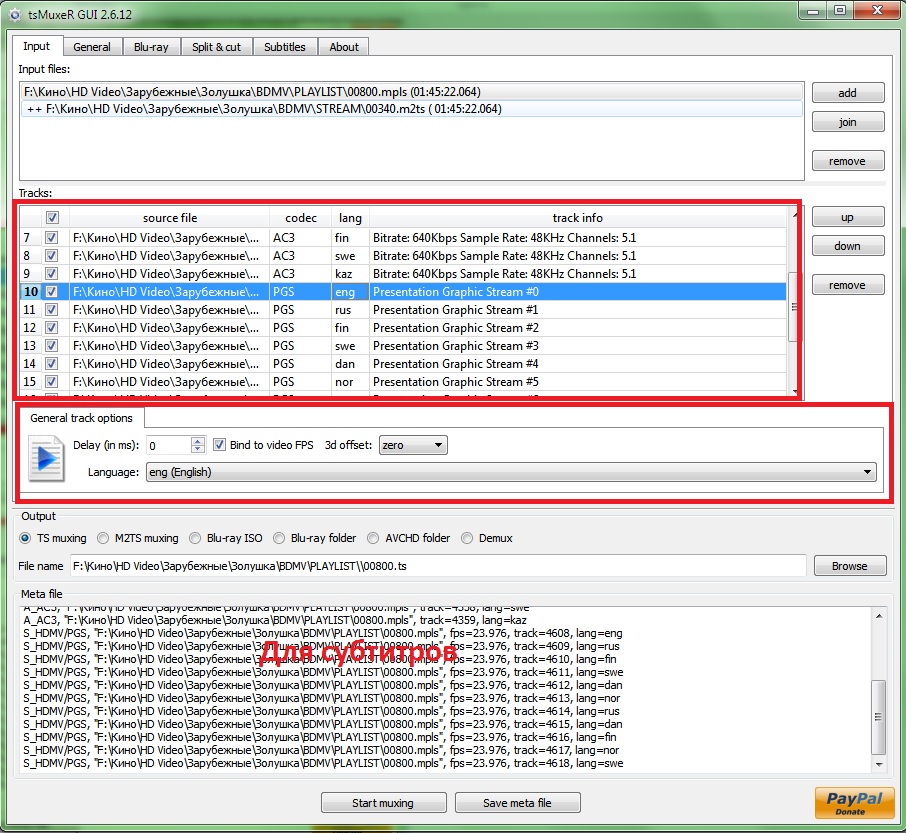This screenshot has width=906, height=833.
Task: Click Save meta file button
Action: pos(517,803)
